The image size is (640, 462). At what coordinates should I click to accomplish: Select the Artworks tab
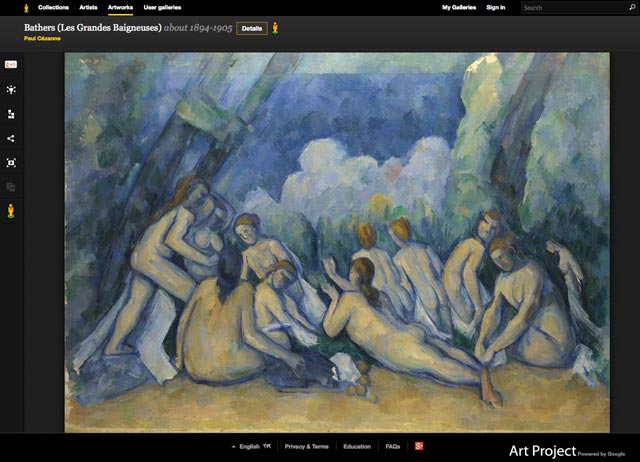(x=120, y=7)
